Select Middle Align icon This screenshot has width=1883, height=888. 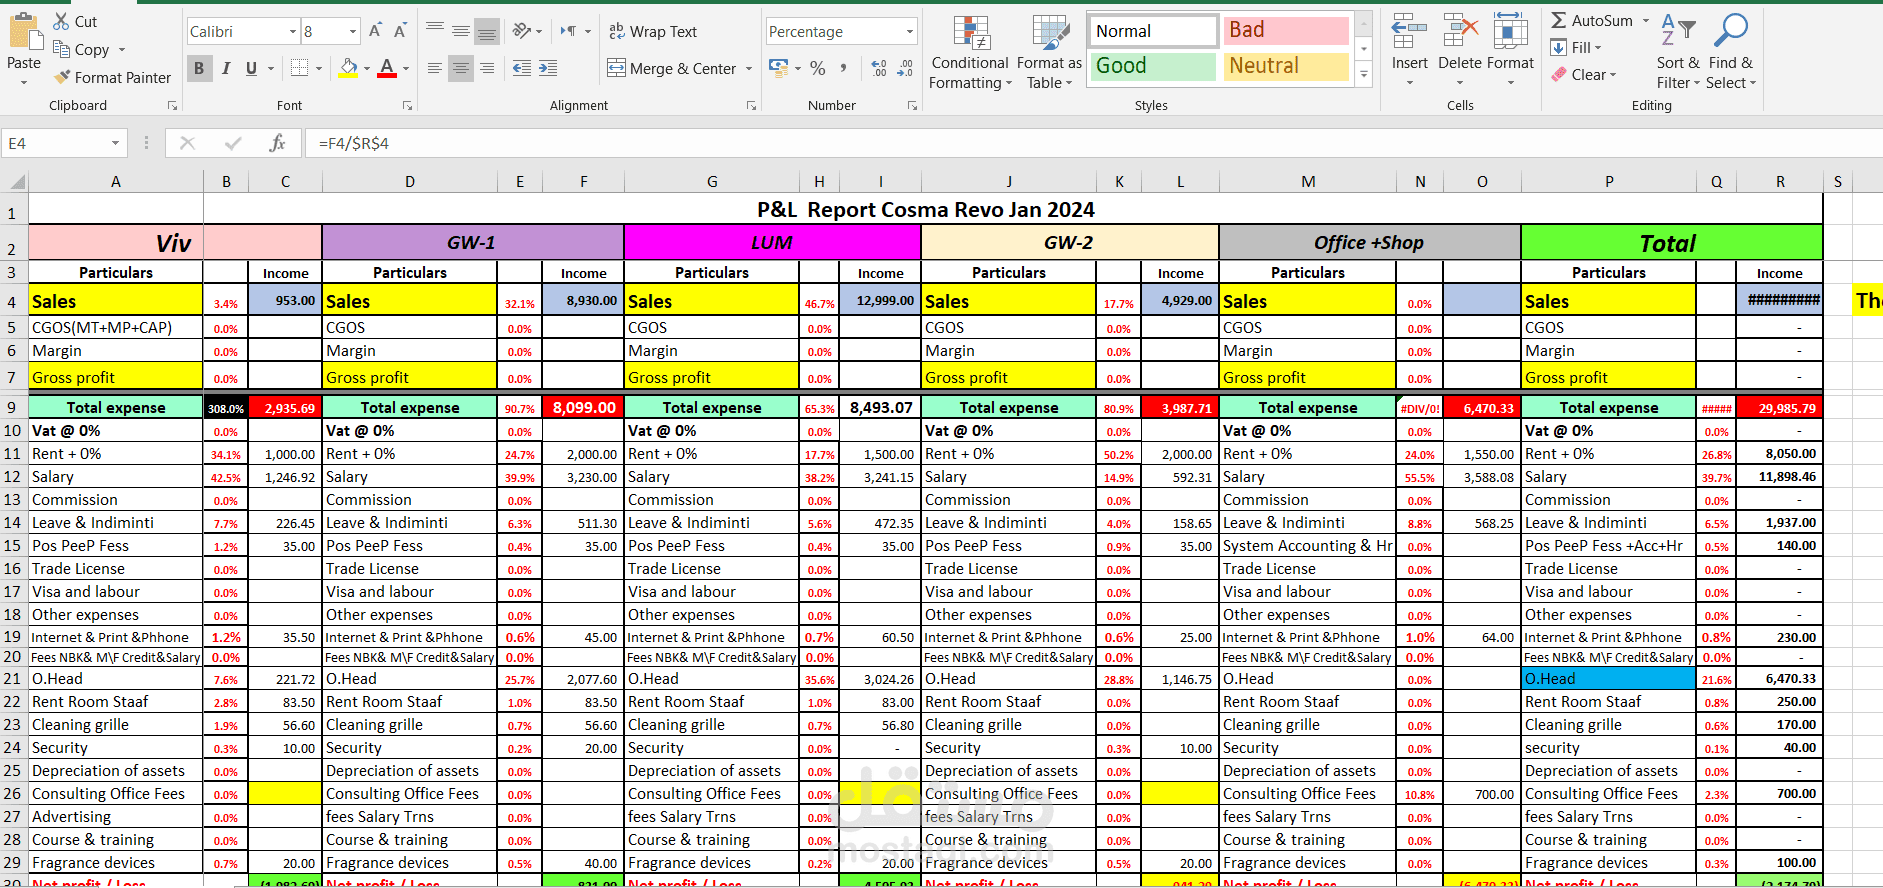pos(461,31)
